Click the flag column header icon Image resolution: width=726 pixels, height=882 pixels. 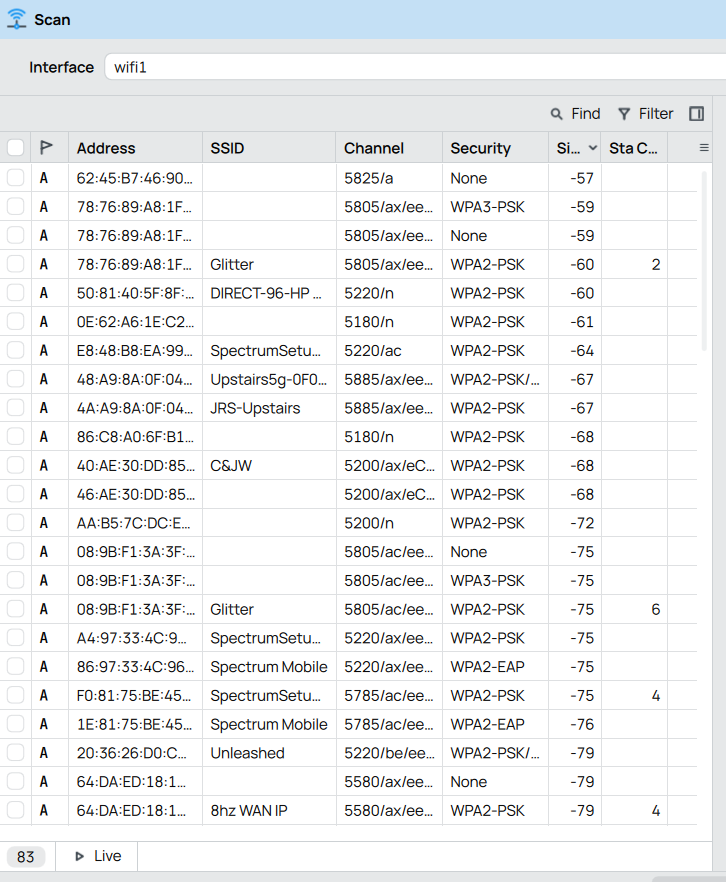[46, 148]
